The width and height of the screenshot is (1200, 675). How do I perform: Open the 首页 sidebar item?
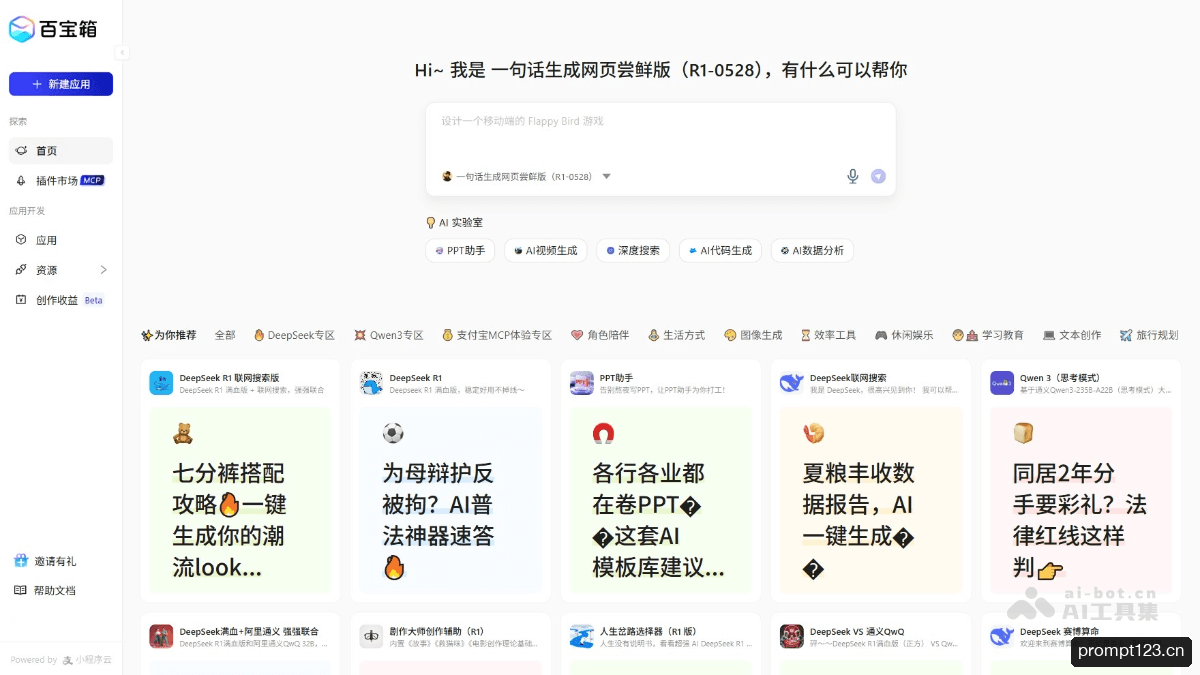[61, 150]
